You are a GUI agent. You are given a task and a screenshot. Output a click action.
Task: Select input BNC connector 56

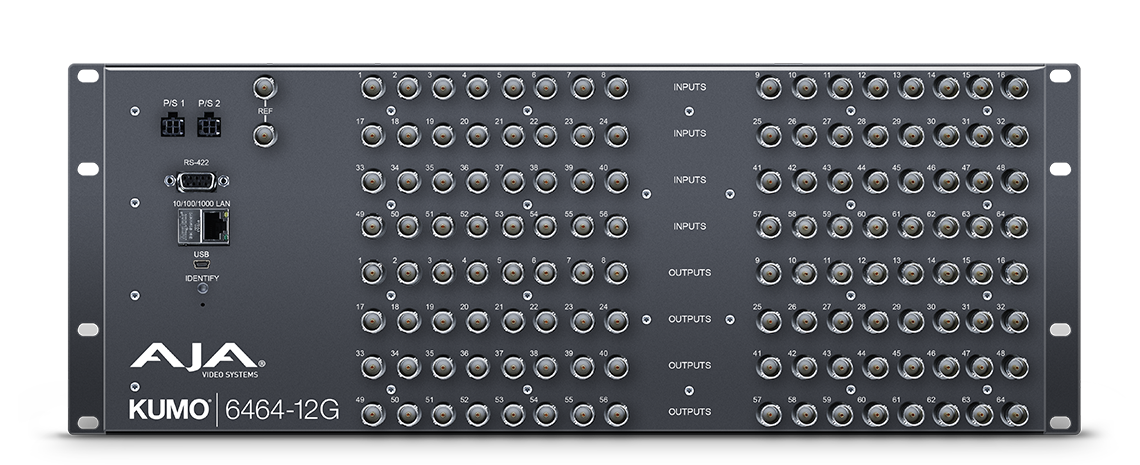coord(617,227)
